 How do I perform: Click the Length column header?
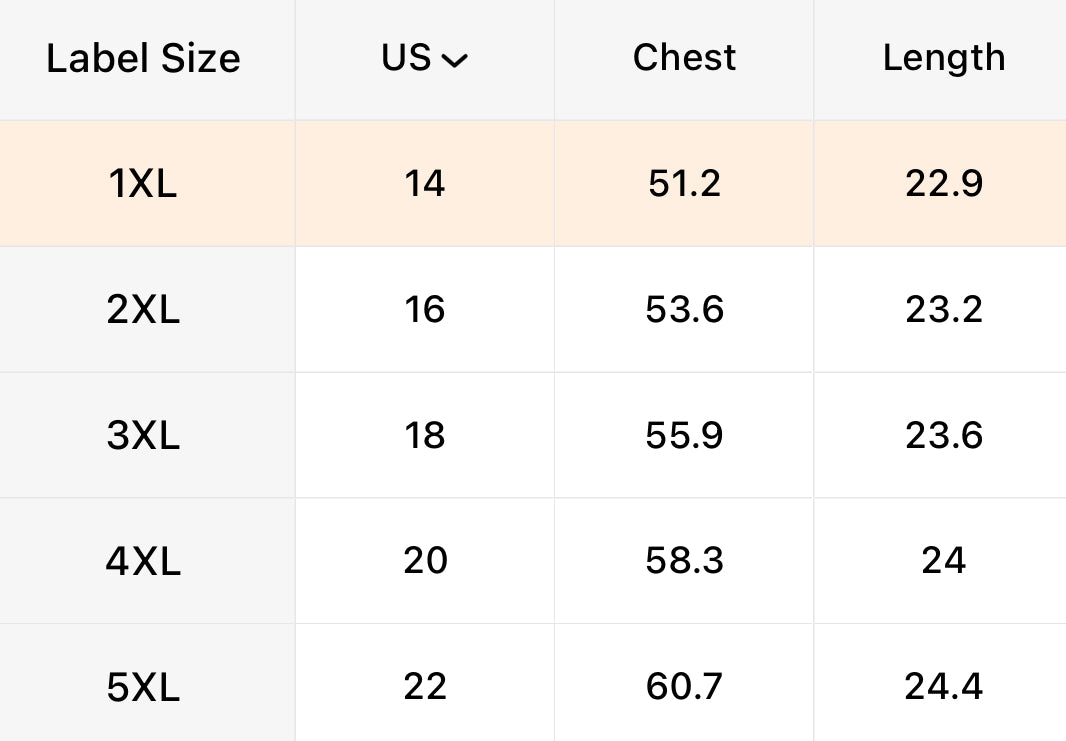click(x=943, y=58)
